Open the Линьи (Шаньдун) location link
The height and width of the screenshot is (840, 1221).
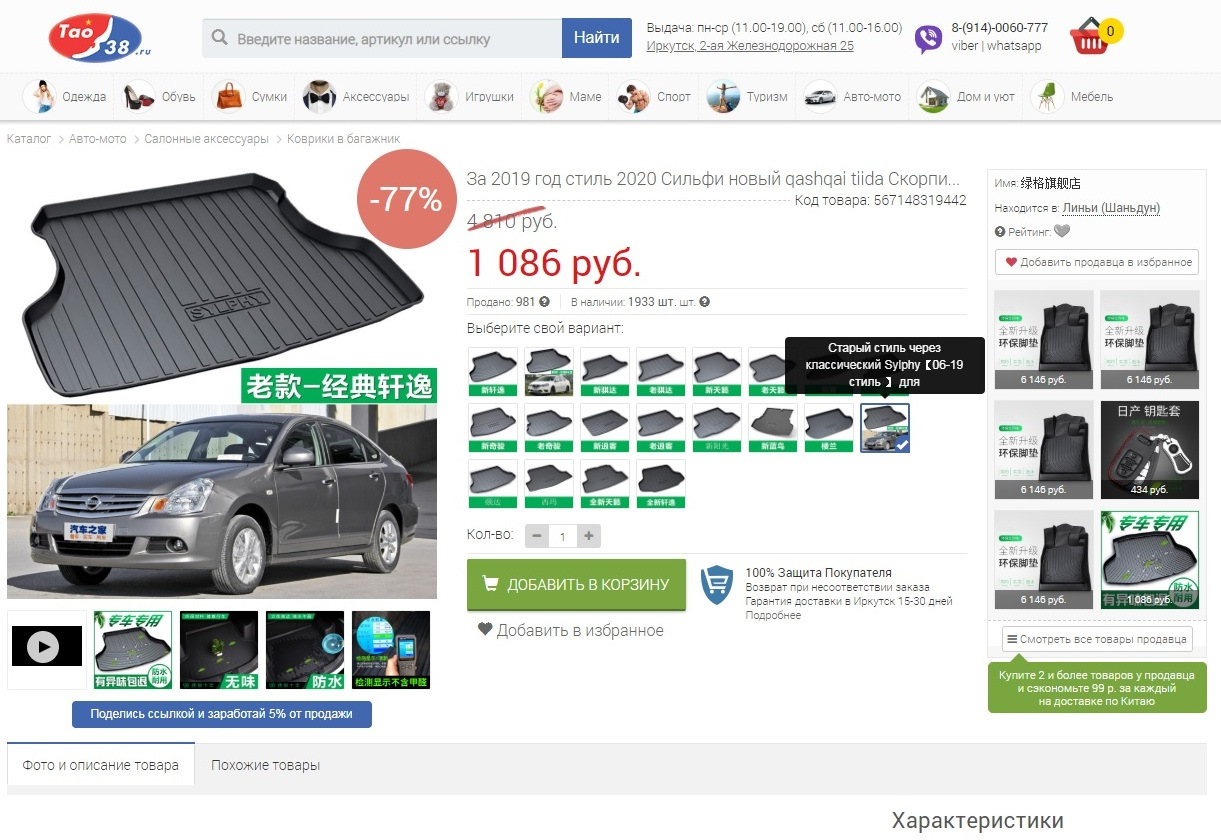point(1111,208)
